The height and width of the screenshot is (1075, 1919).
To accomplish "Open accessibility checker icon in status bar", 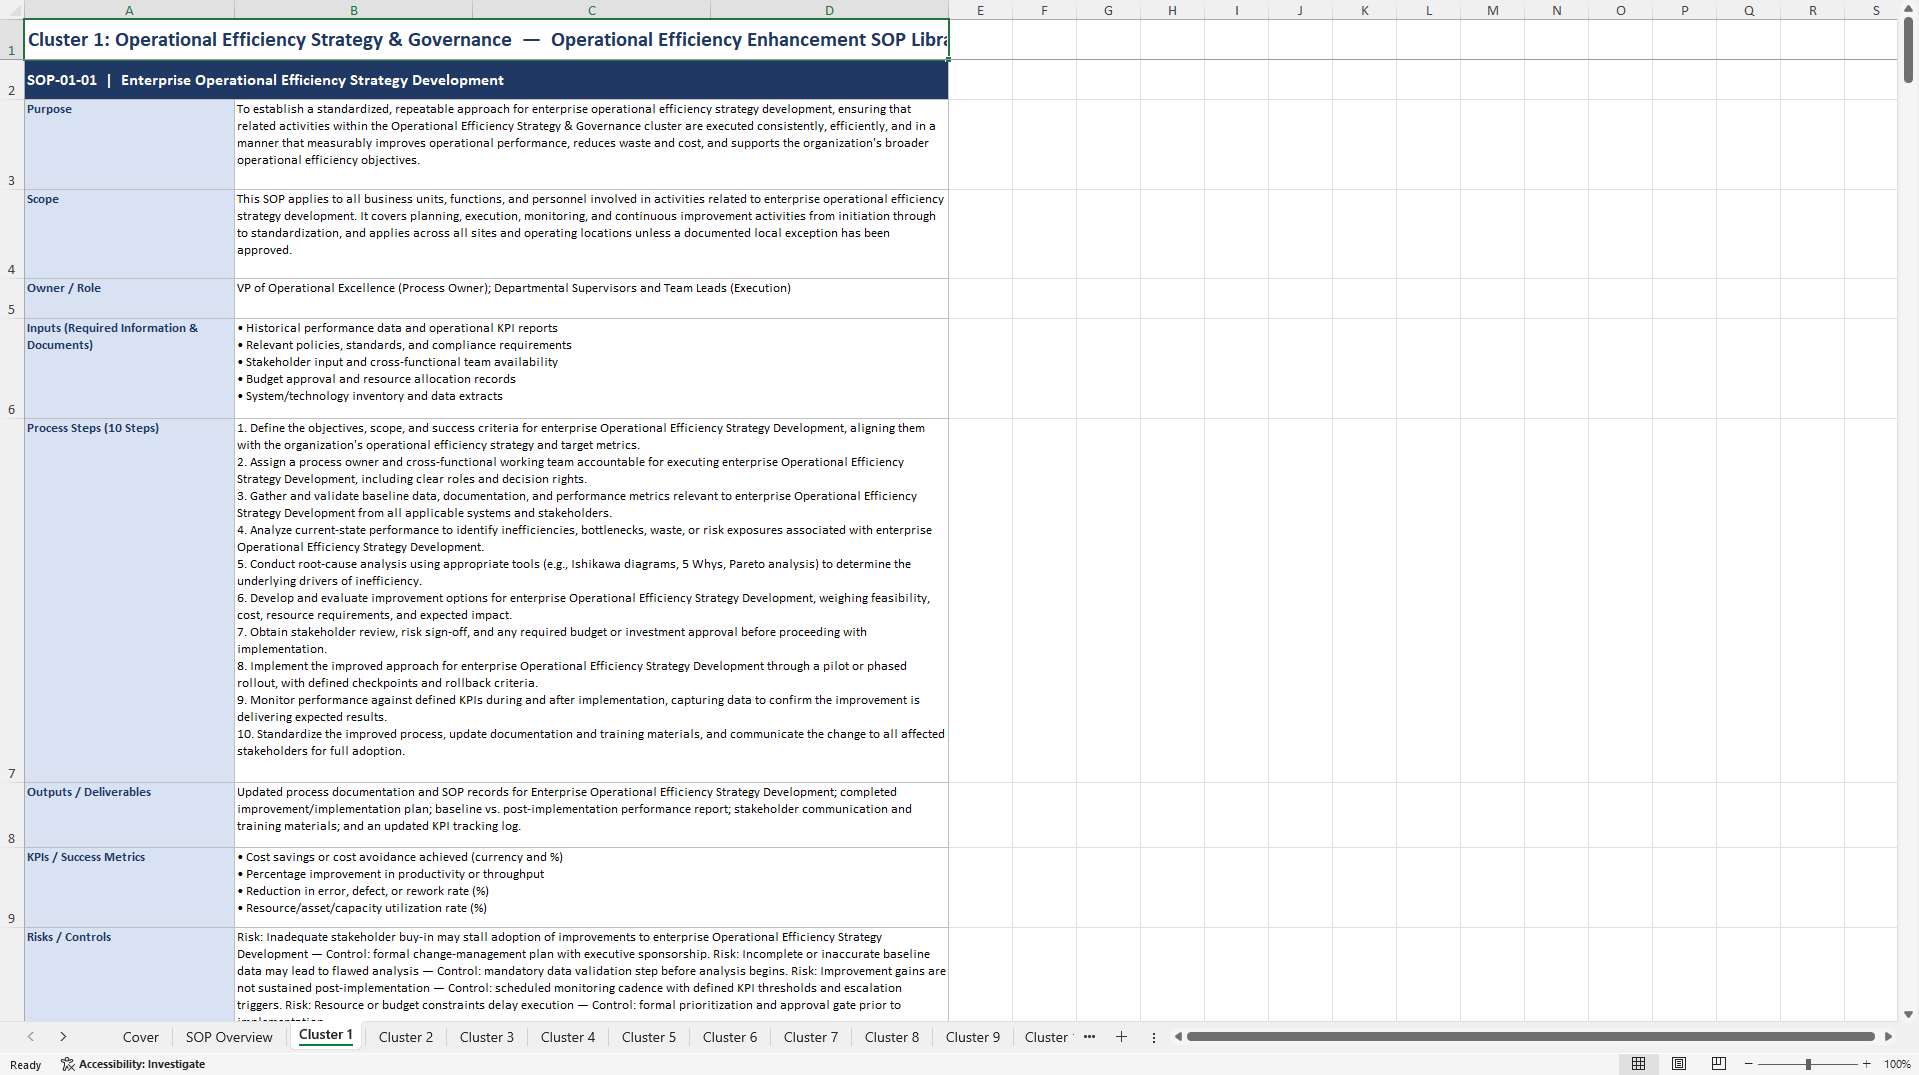I will click(68, 1064).
